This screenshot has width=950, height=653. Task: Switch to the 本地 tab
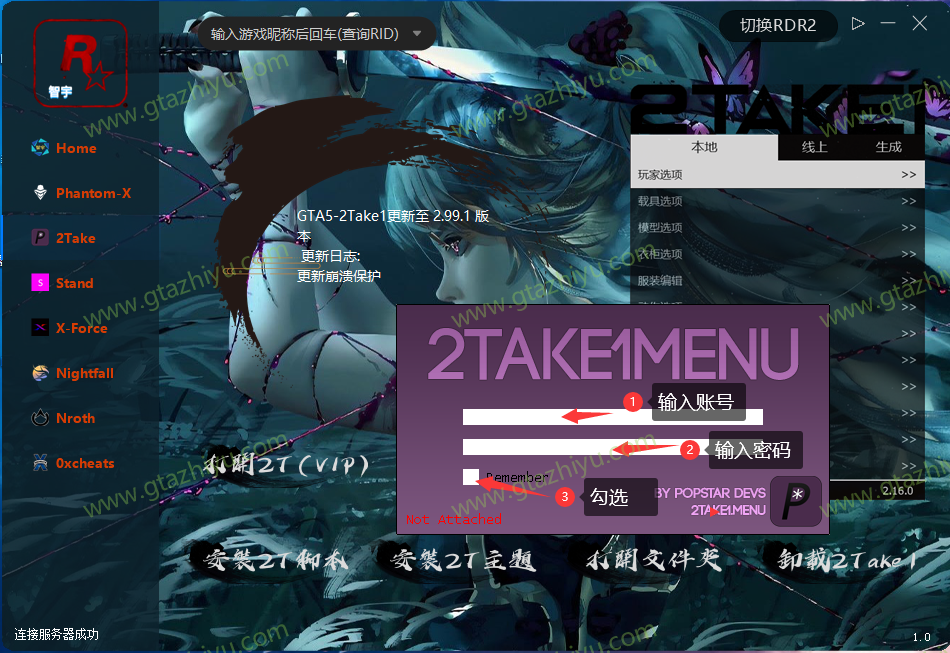point(704,147)
